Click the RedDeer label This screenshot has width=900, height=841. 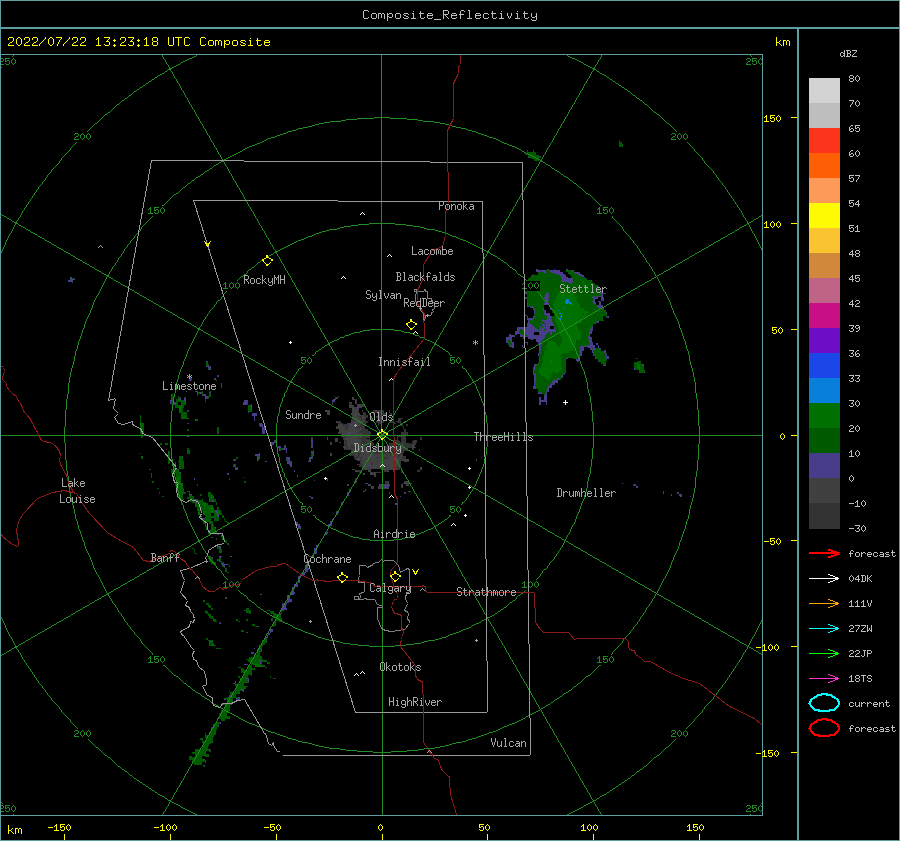point(424,303)
